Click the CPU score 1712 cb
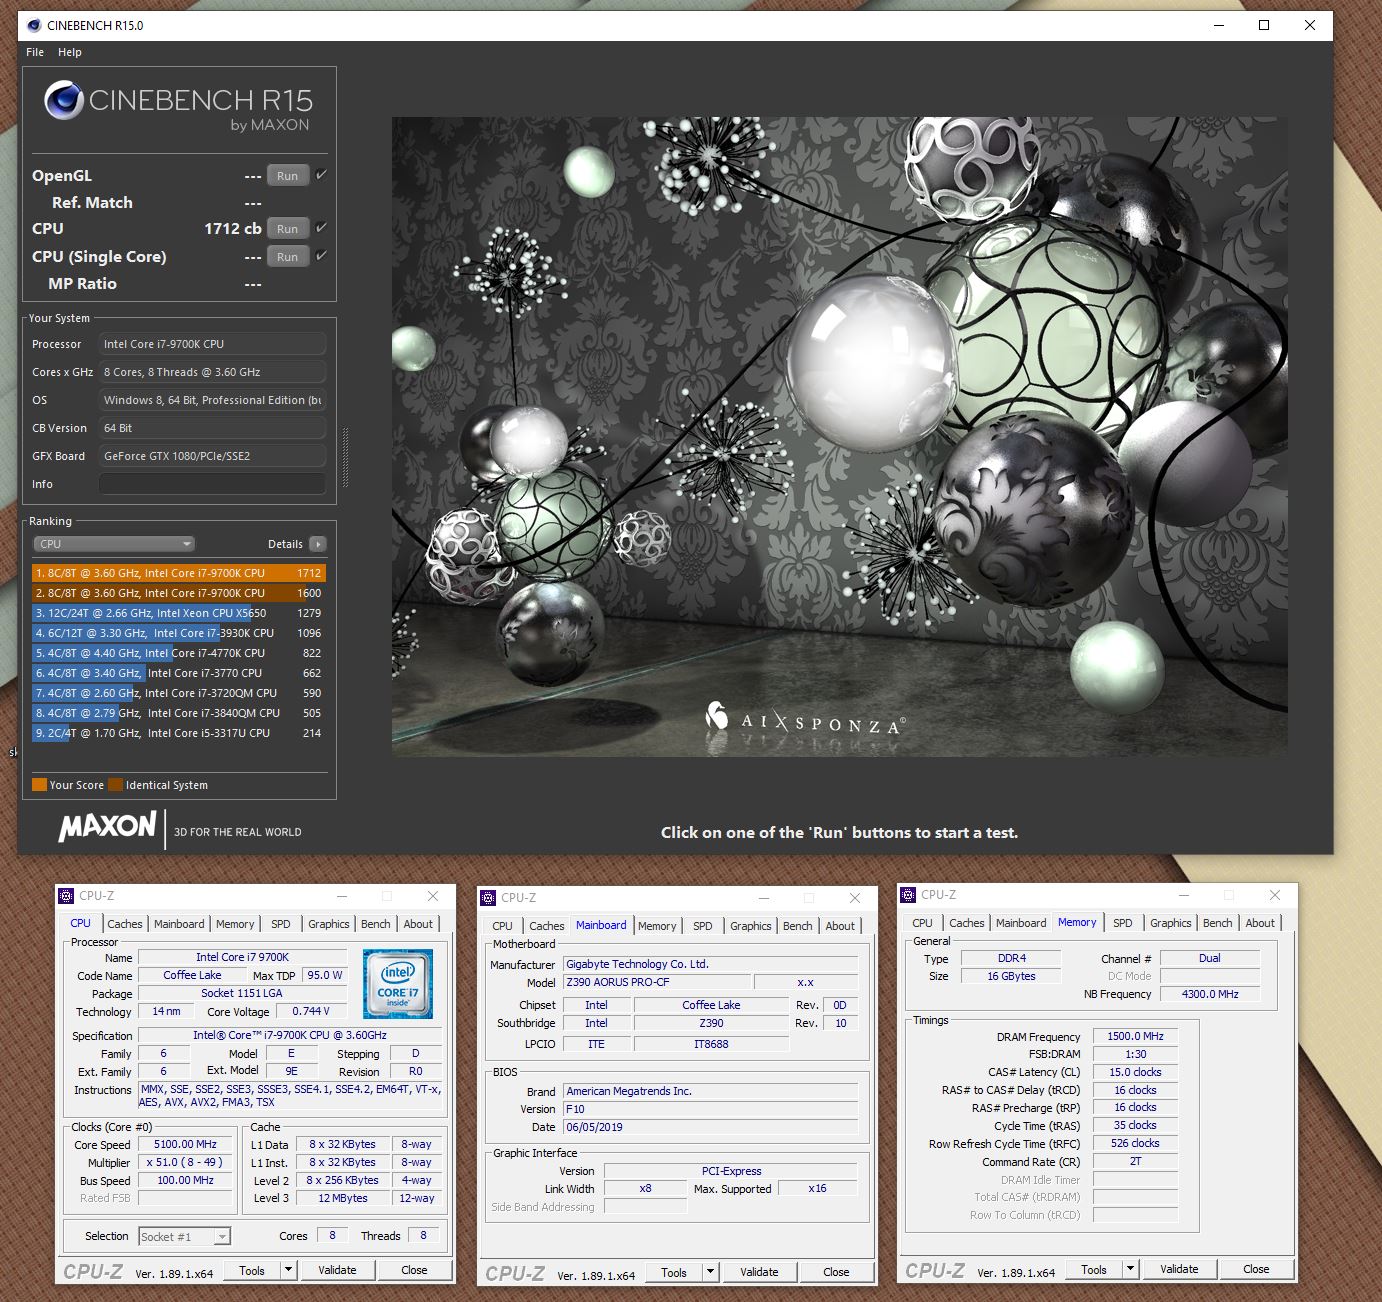 (232, 229)
